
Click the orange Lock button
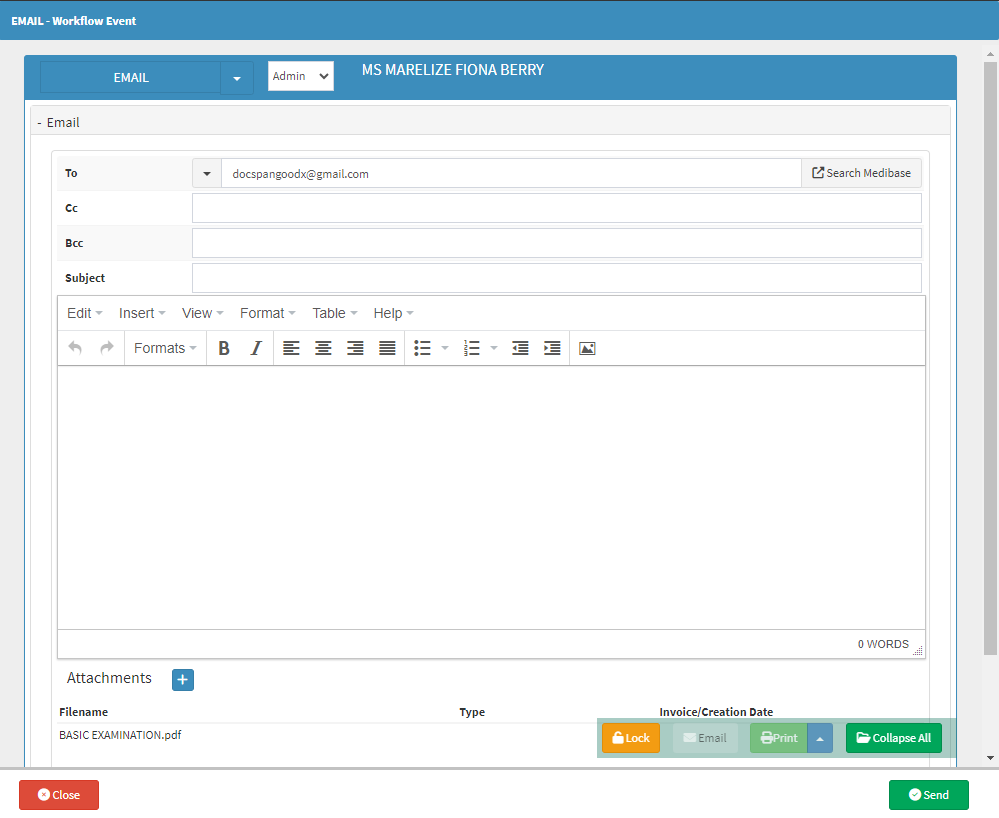630,738
